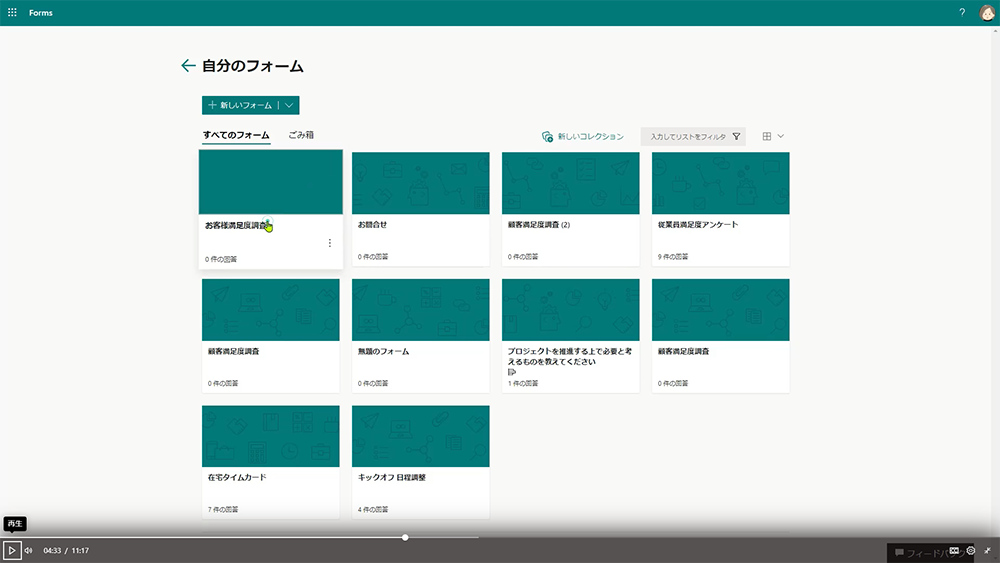Open the help question mark icon

coord(962,13)
